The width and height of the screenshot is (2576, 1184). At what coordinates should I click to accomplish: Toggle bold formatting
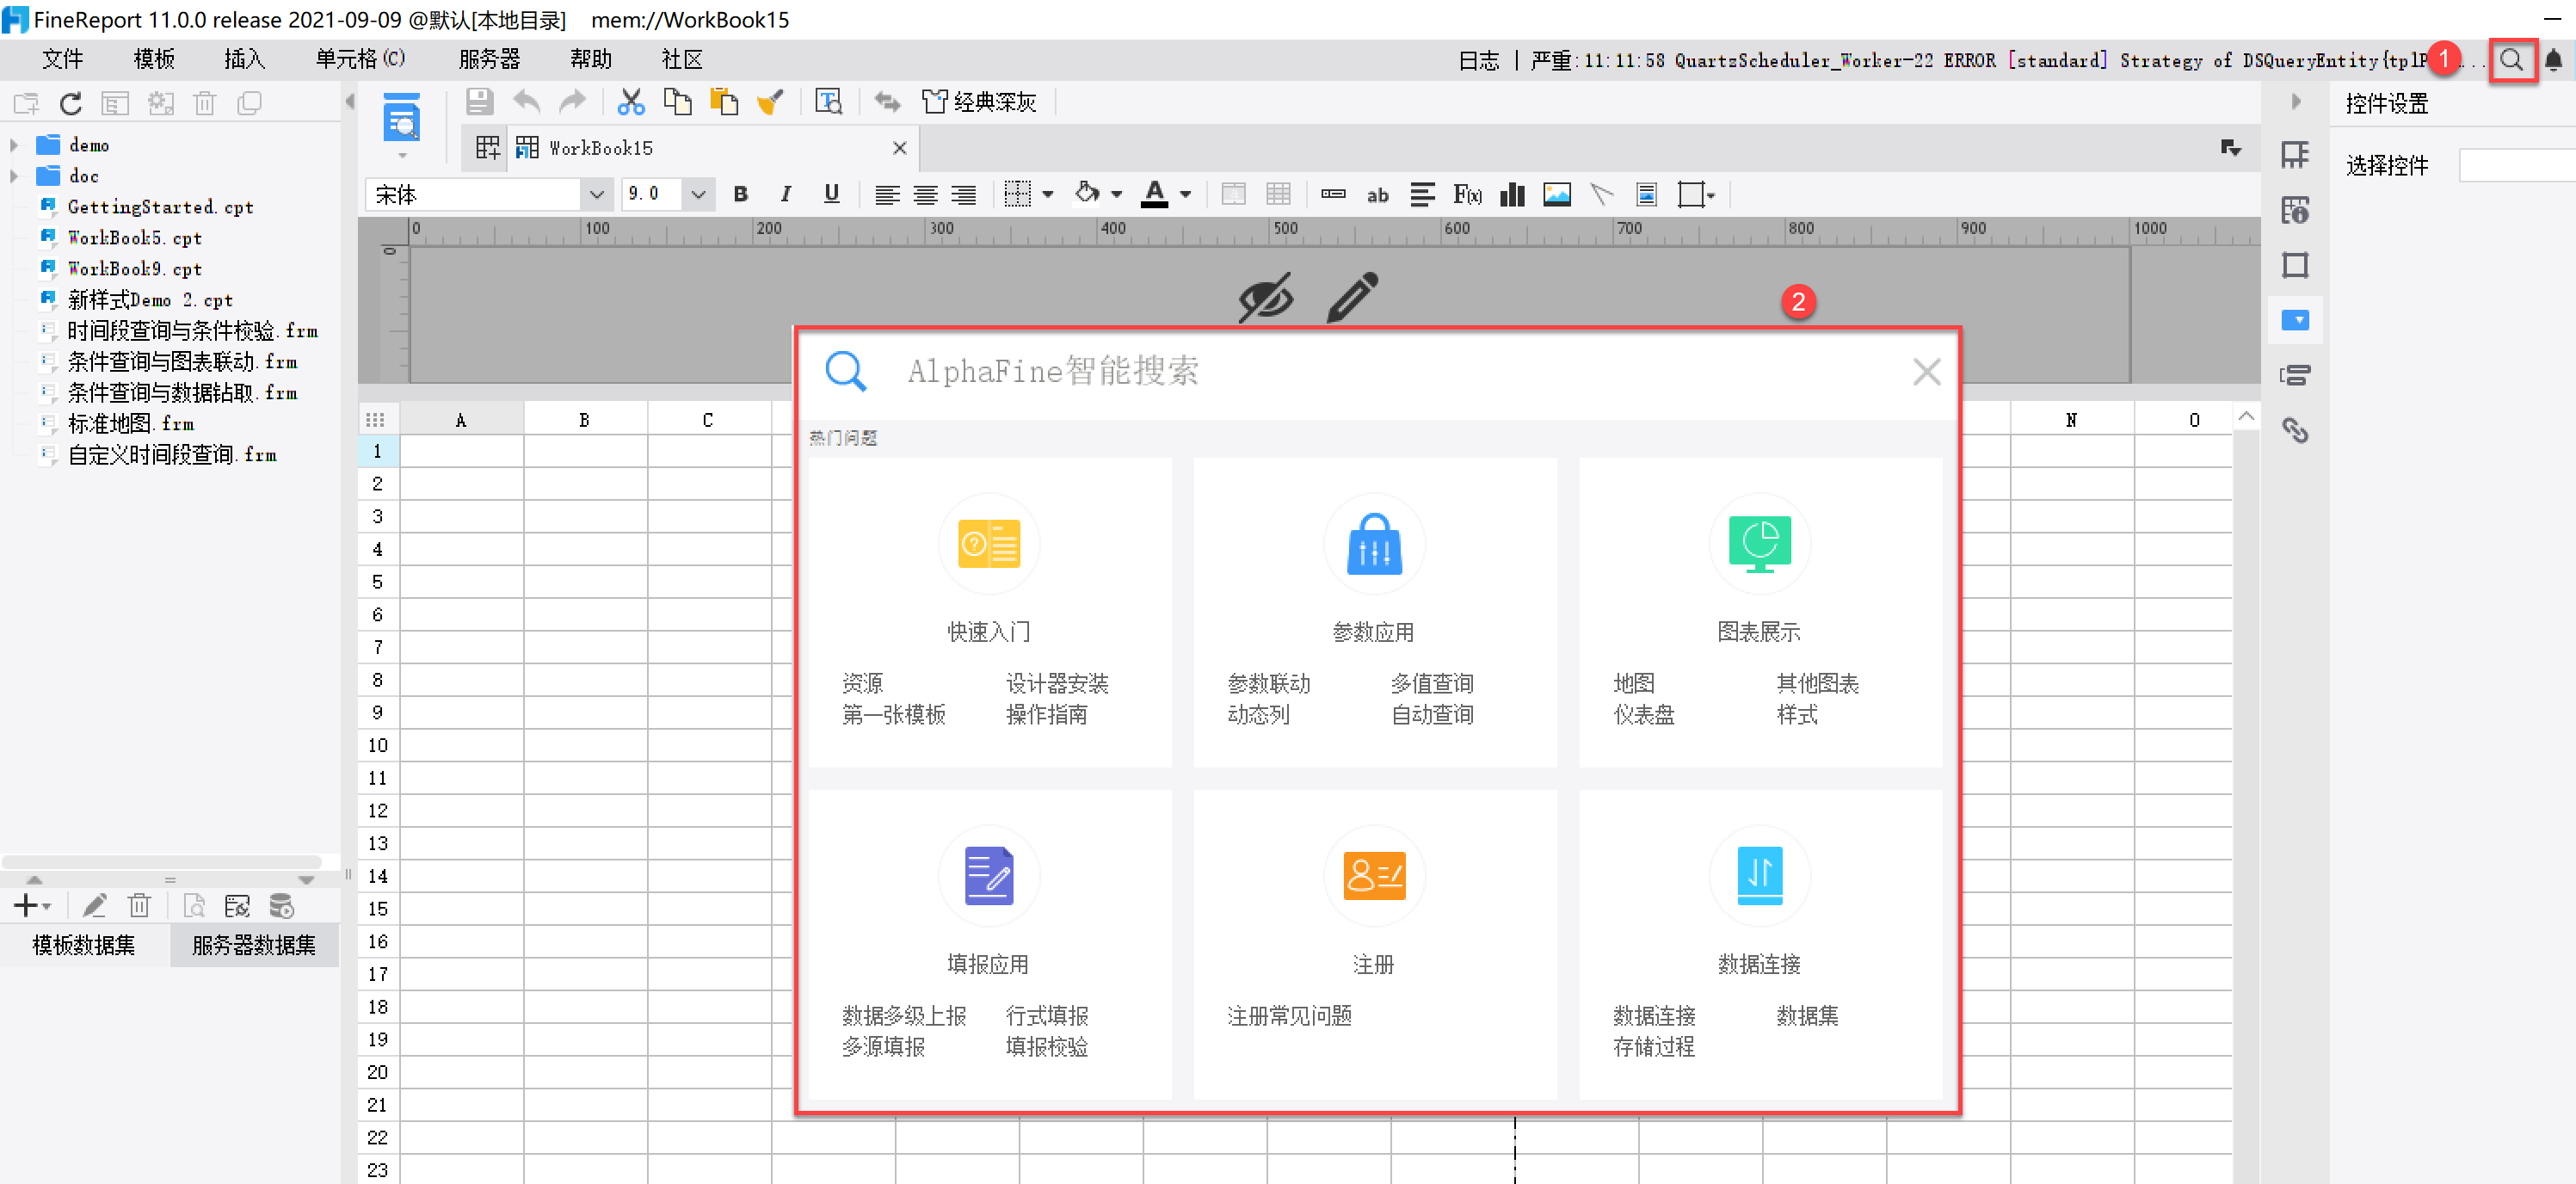[740, 194]
